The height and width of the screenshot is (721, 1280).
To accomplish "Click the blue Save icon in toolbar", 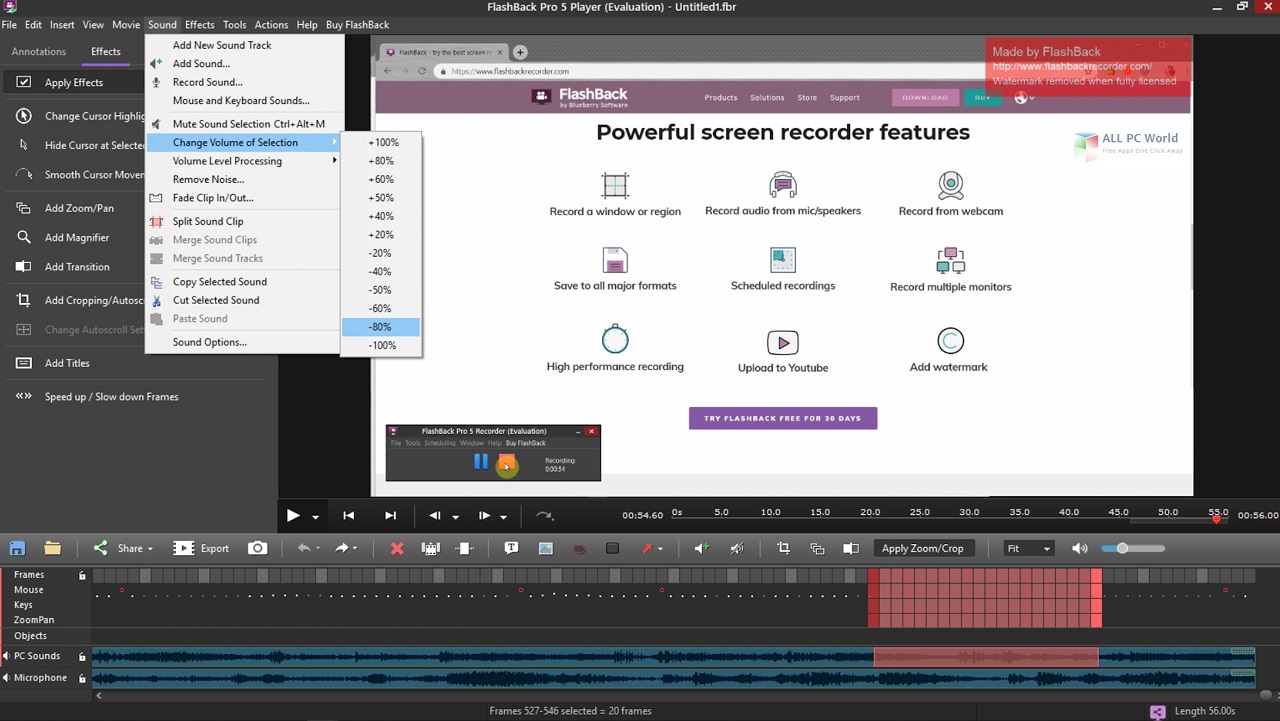I will (17, 548).
